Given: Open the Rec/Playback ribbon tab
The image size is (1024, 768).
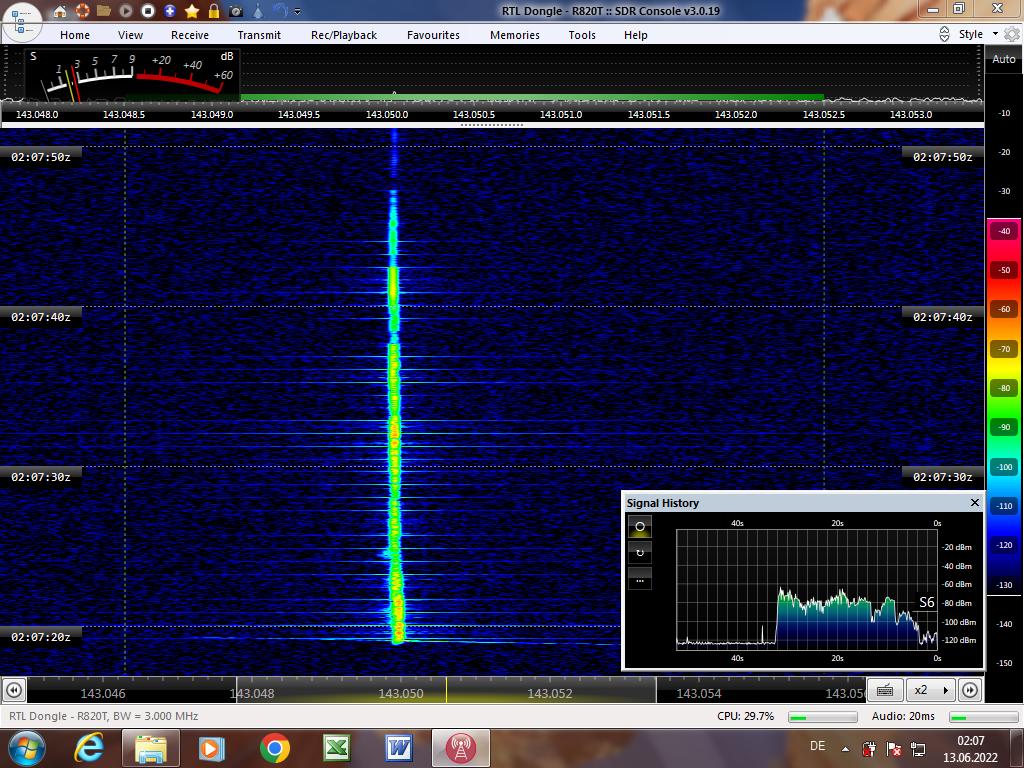Looking at the screenshot, I should pos(344,35).
